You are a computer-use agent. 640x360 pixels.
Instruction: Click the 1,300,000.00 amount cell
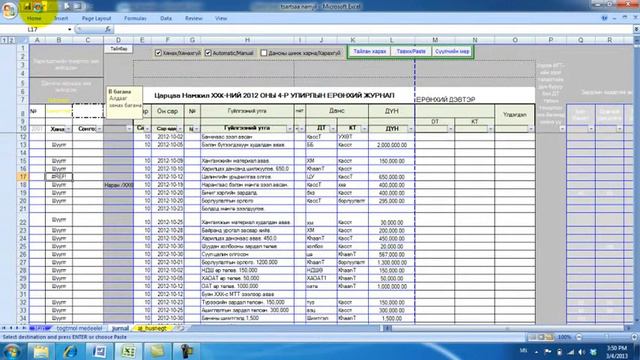point(391,262)
